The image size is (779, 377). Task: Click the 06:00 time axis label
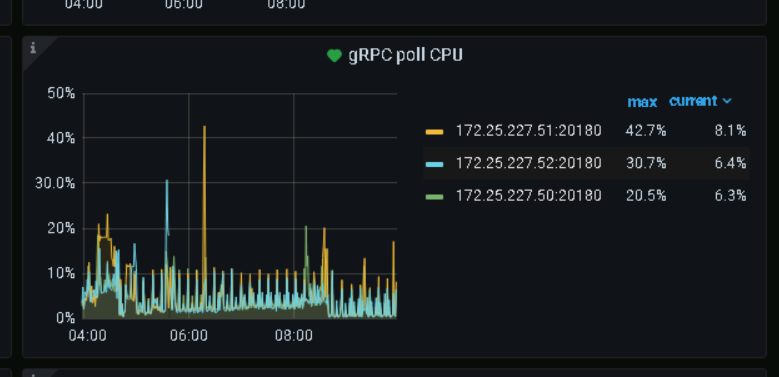tap(189, 335)
